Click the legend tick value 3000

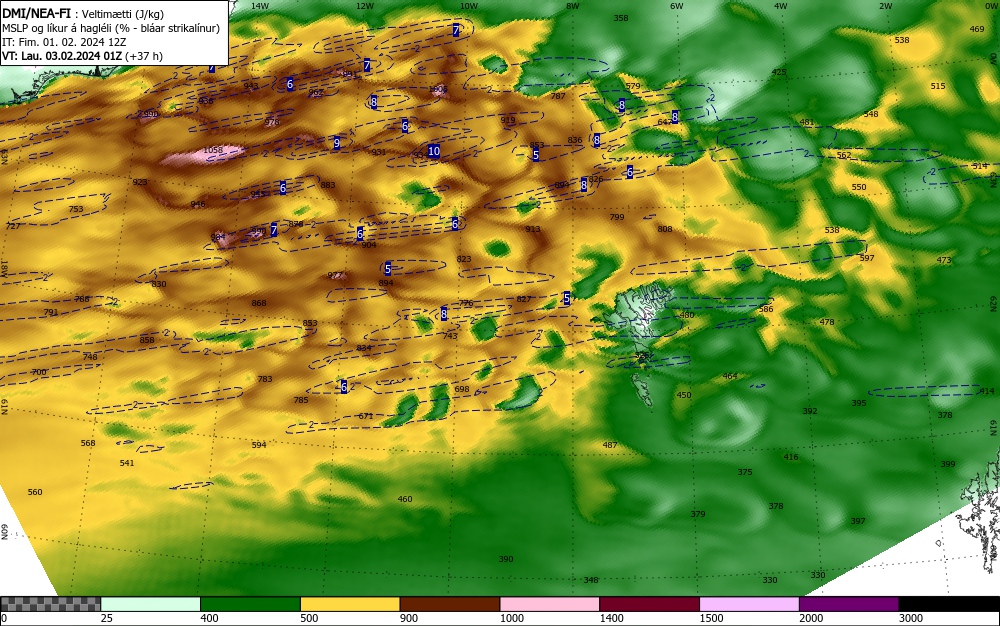coord(911,618)
